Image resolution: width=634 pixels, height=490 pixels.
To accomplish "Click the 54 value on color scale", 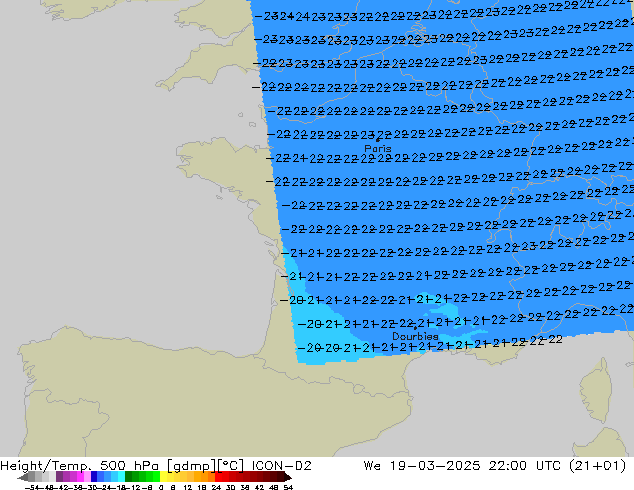I will click(x=288, y=487).
